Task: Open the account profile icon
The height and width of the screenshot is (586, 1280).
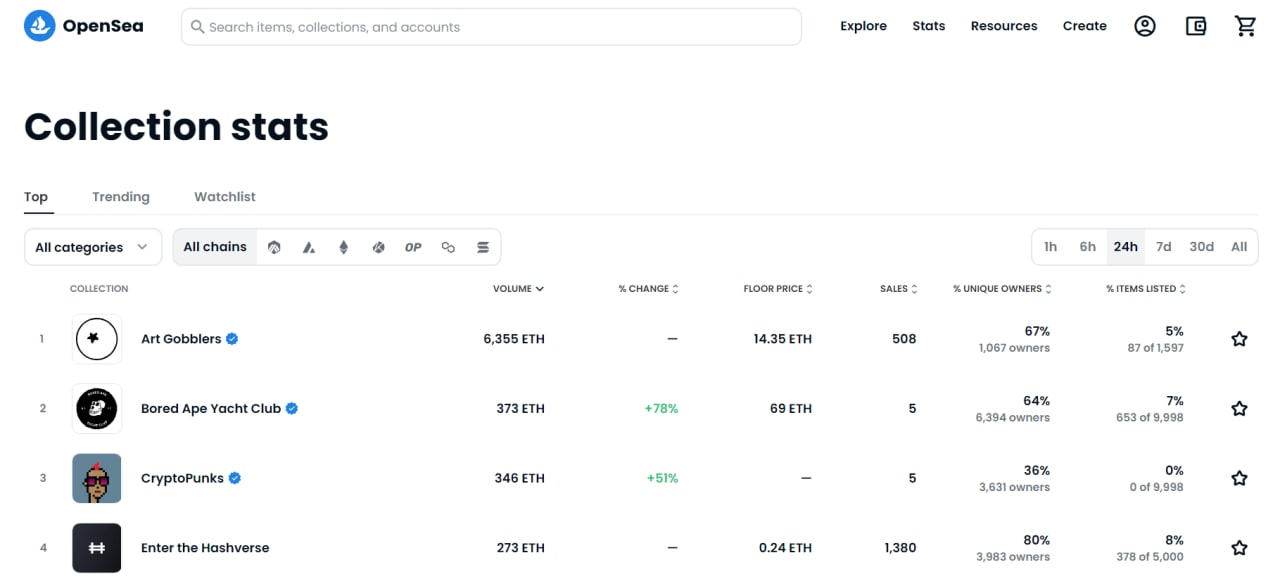Action: [1145, 26]
